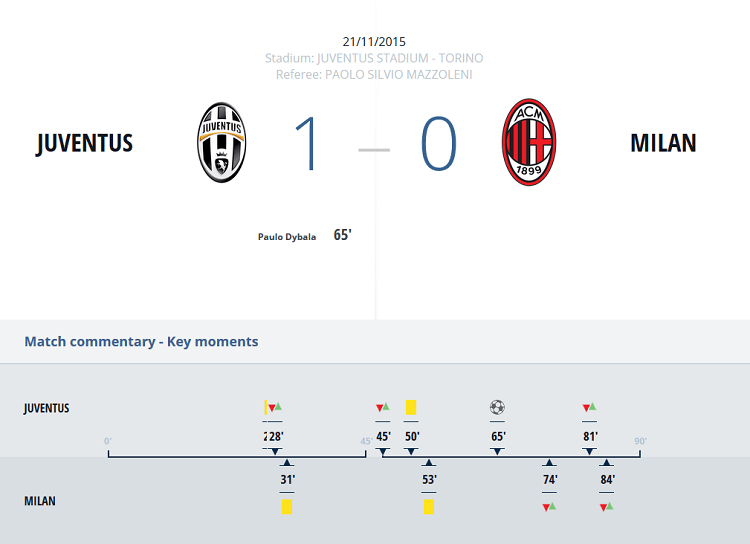
Task: Click Milan substitution arrows at 84'
Action: [x=607, y=507]
